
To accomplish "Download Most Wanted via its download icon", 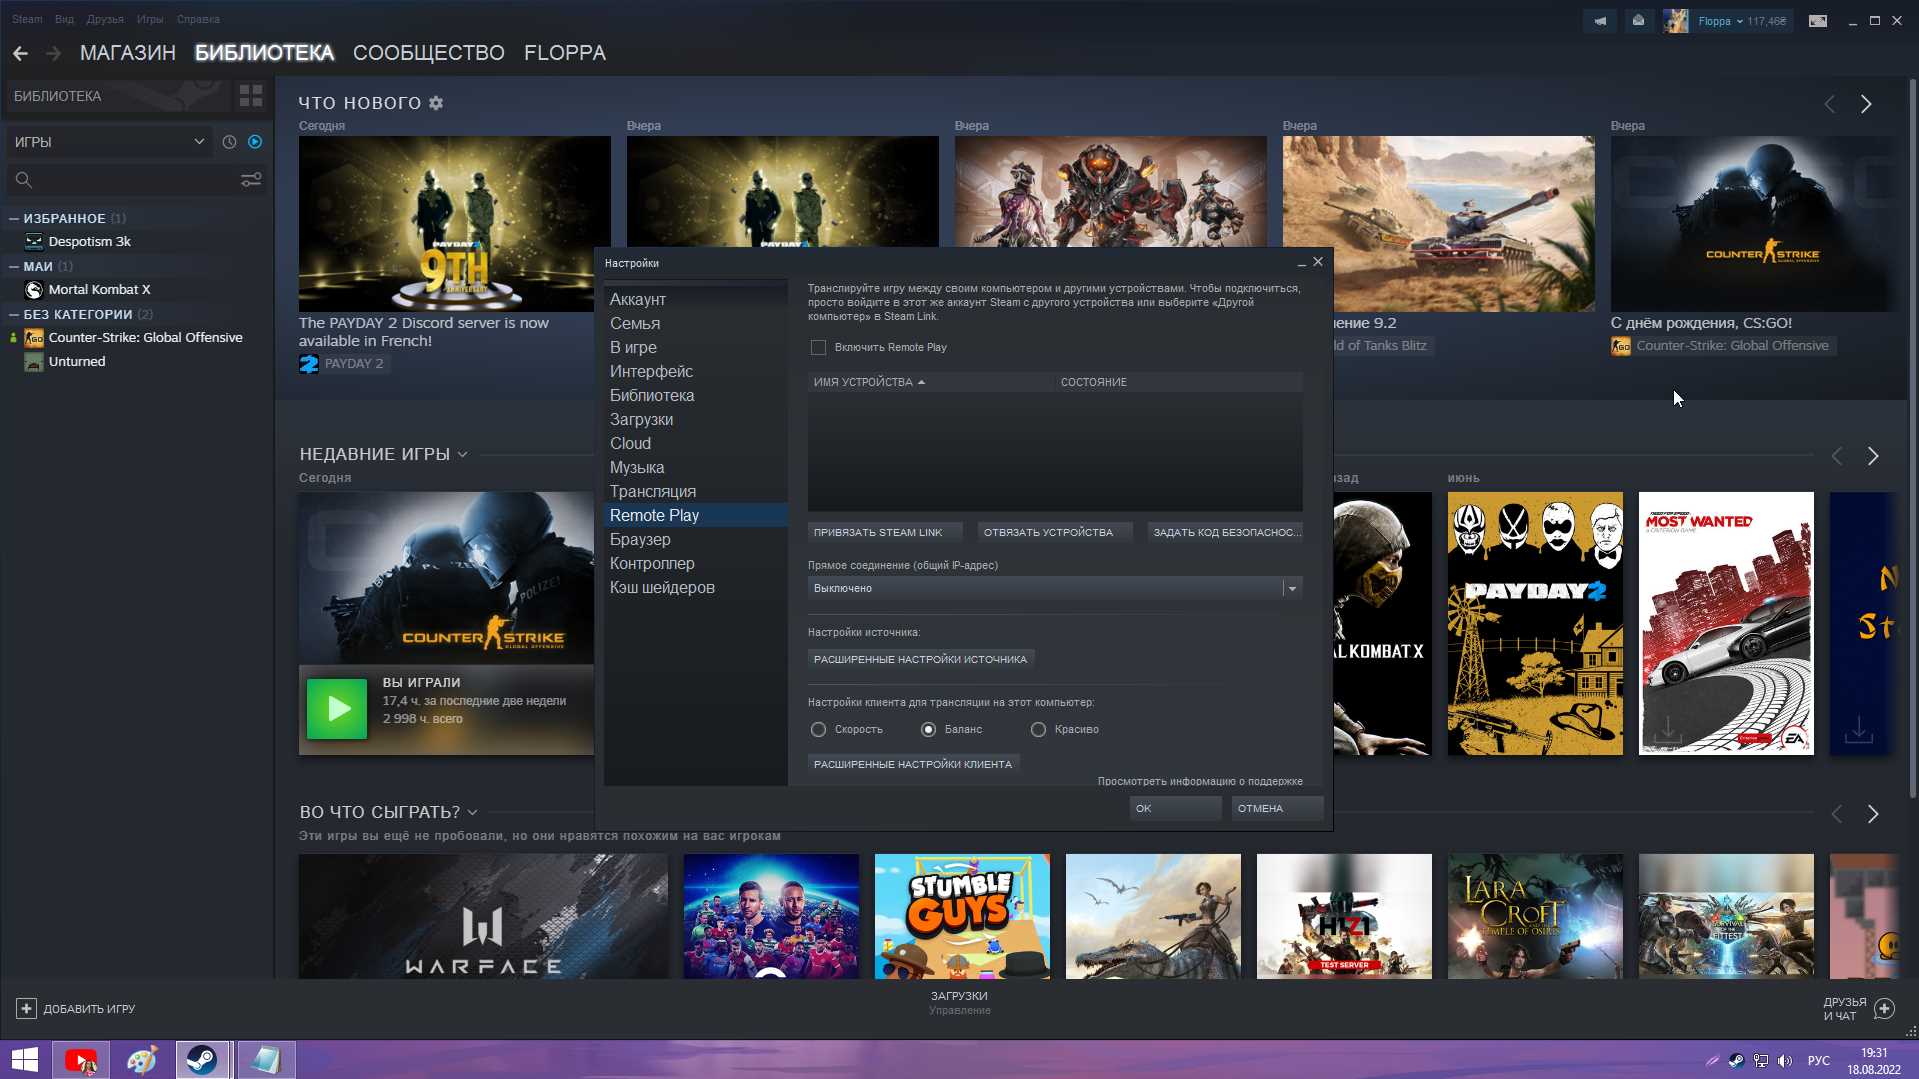I will [x=1668, y=729].
